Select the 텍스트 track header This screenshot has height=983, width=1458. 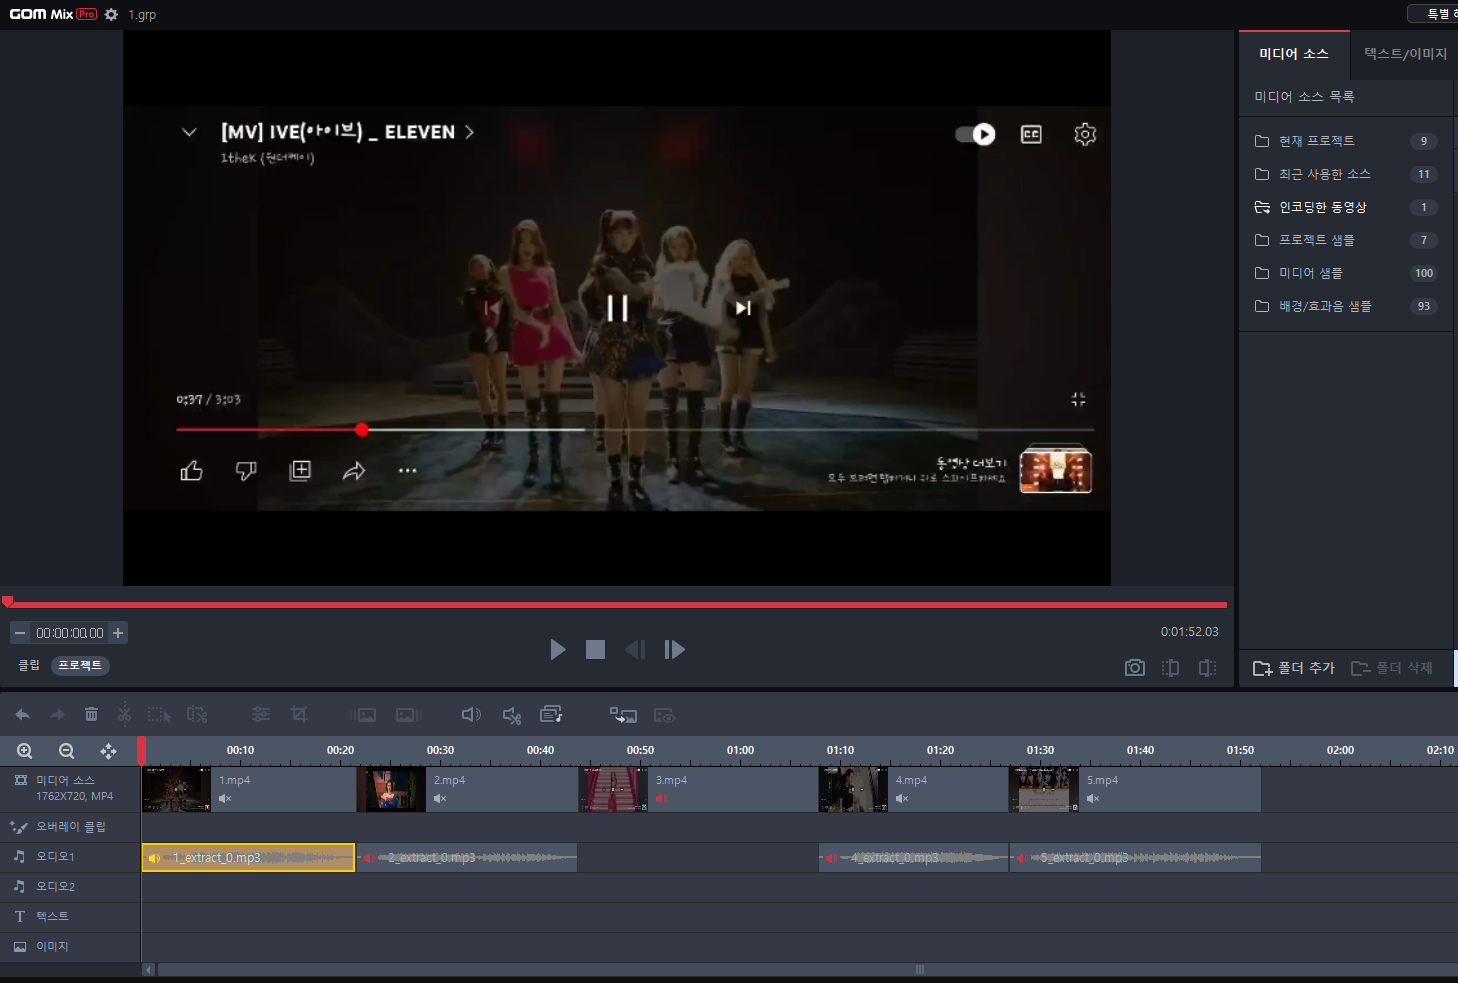(70, 917)
